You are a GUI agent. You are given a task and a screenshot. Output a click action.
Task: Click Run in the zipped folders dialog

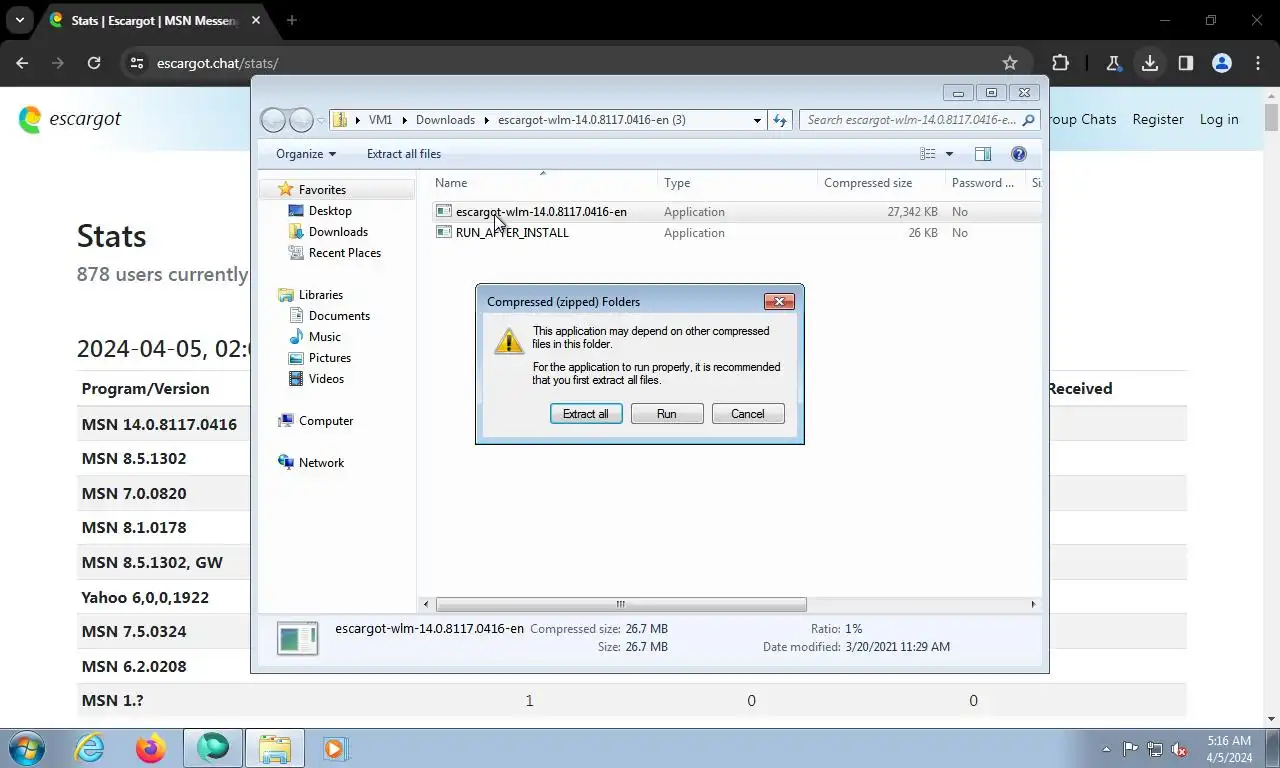pyautogui.click(x=667, y=414)
